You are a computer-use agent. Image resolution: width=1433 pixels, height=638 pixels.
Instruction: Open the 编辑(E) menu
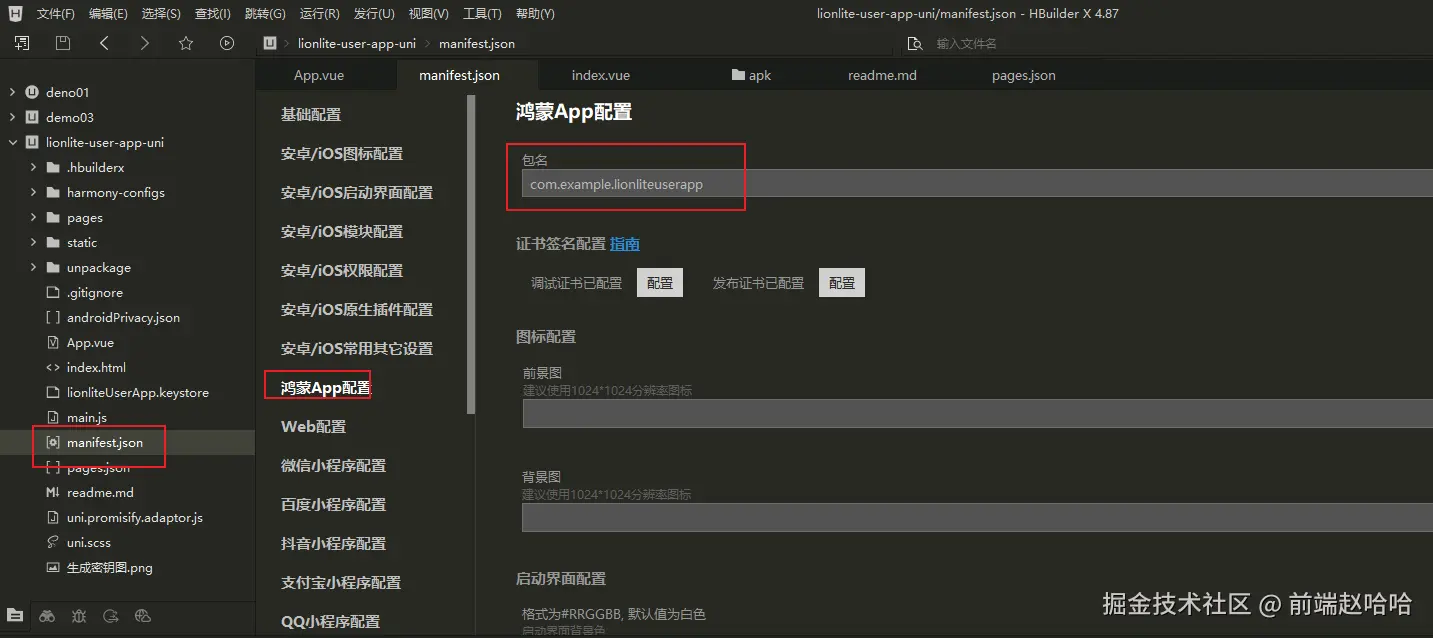click(108, 14)
